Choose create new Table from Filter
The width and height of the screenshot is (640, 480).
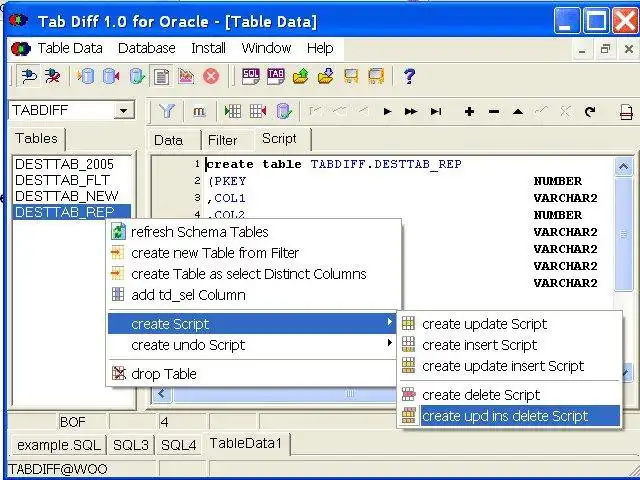pyautogui.click(x=252, y=253)
